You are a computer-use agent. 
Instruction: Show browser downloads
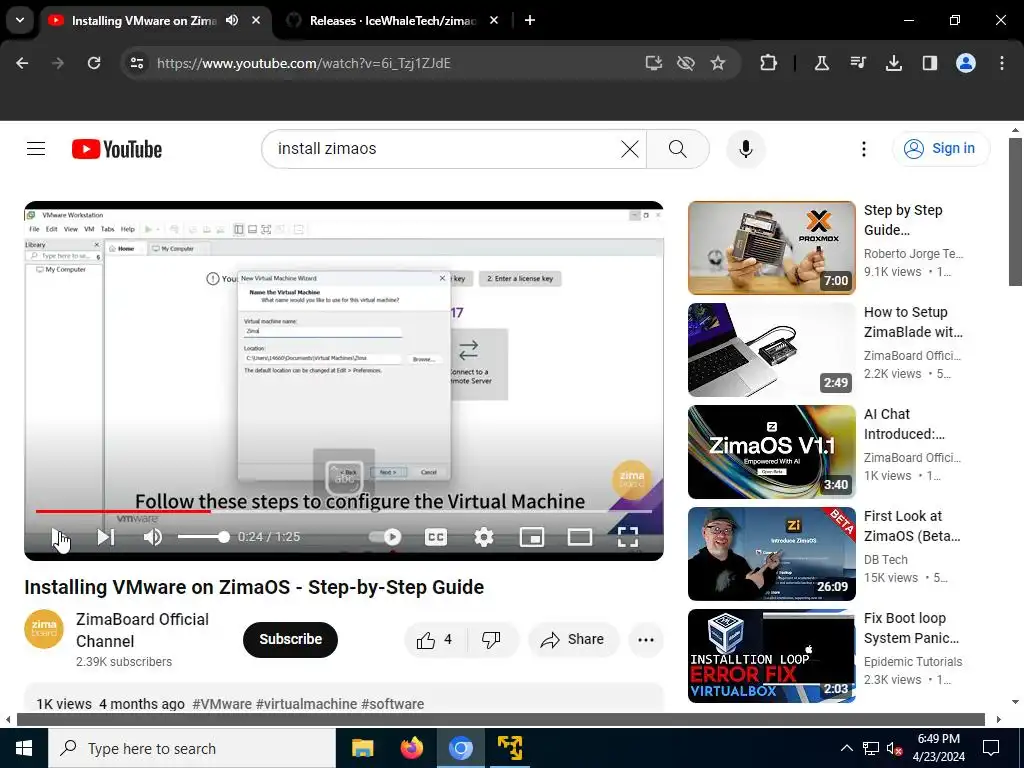click(894, 63)
